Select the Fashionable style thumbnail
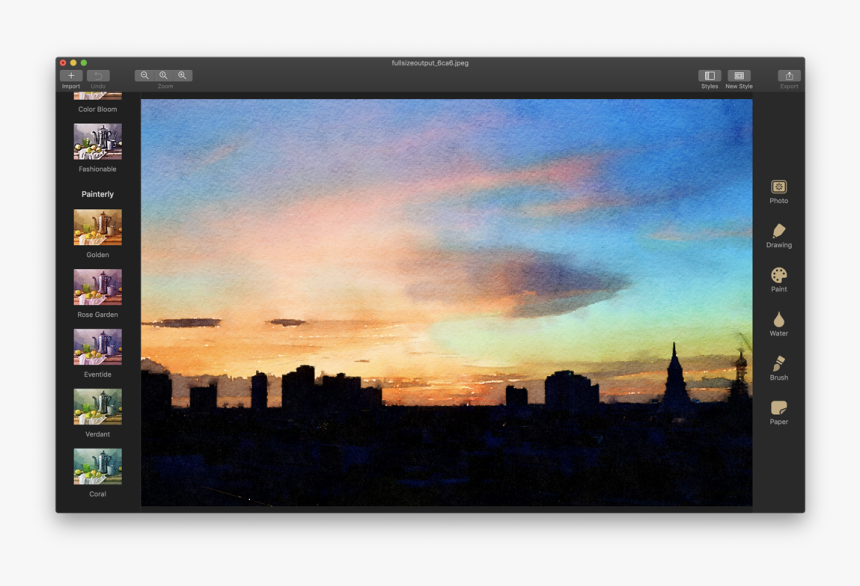 98,141
